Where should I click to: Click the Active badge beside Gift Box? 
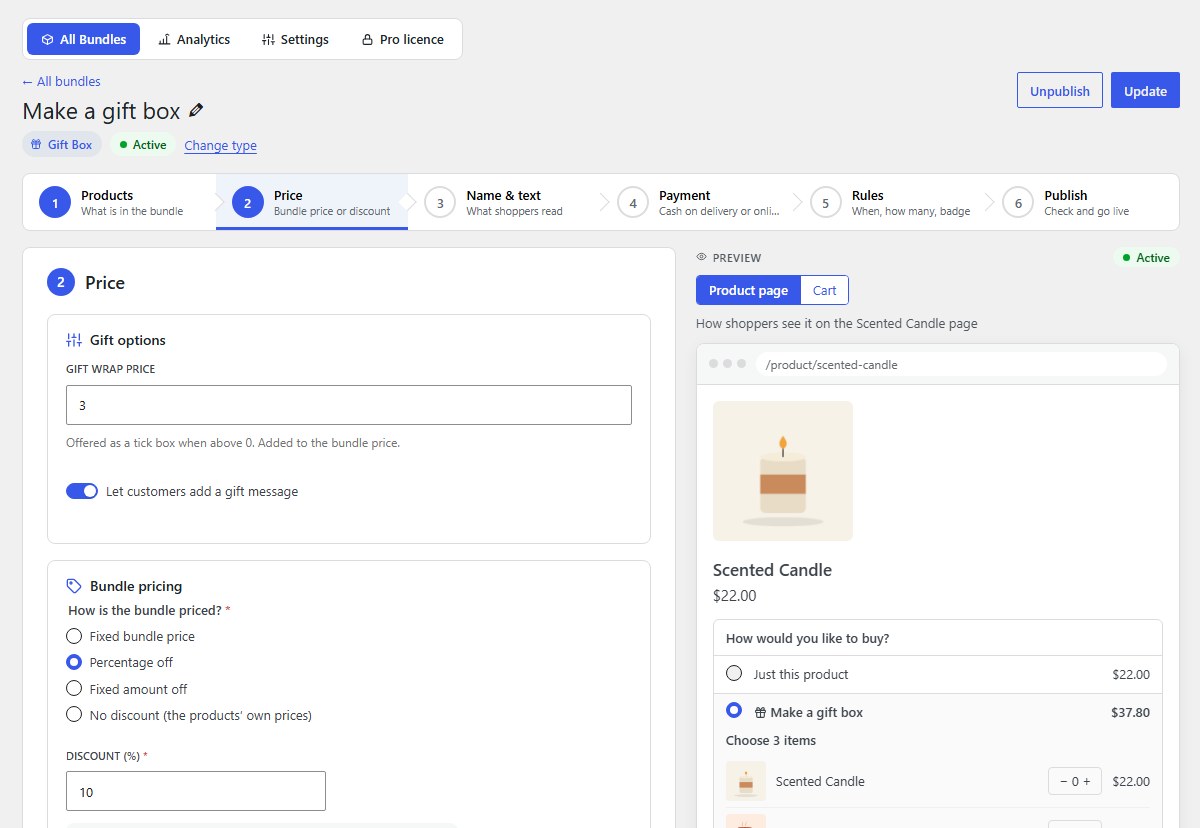pyautogui.click(x=143, y=145)
